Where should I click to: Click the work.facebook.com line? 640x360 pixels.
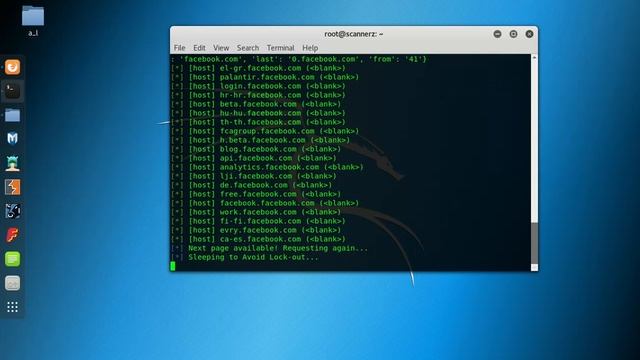pos(256,212)
